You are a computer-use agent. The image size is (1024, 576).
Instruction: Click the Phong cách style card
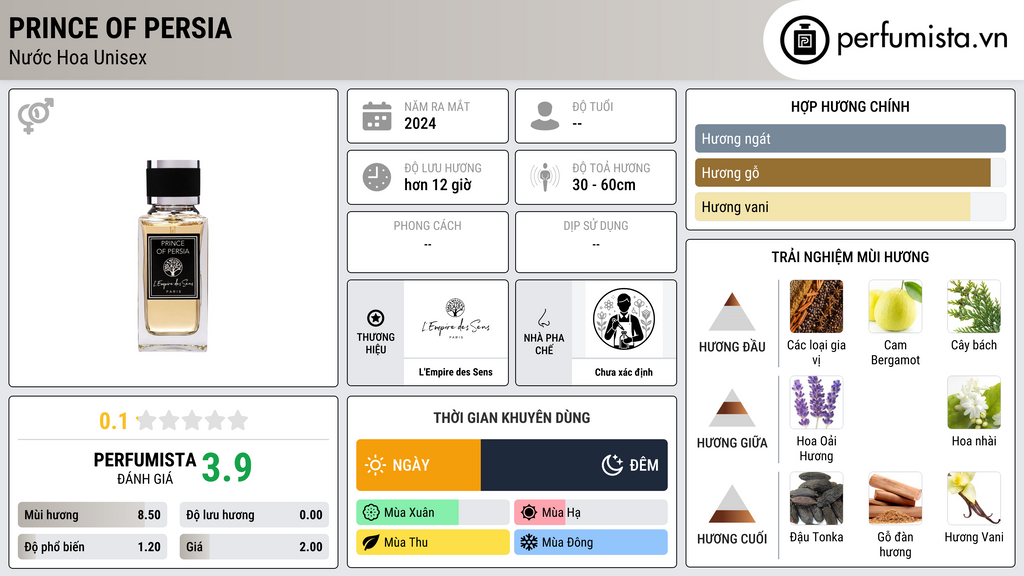(x=428, y=242)
